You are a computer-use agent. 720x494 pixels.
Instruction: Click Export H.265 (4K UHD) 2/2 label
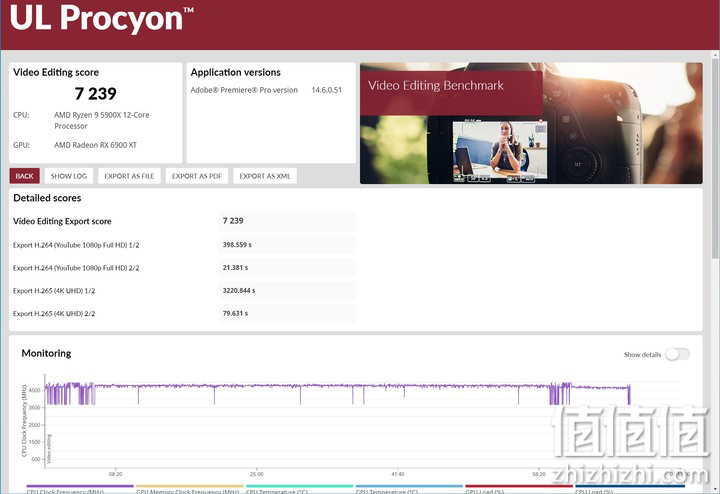[54, 314]
